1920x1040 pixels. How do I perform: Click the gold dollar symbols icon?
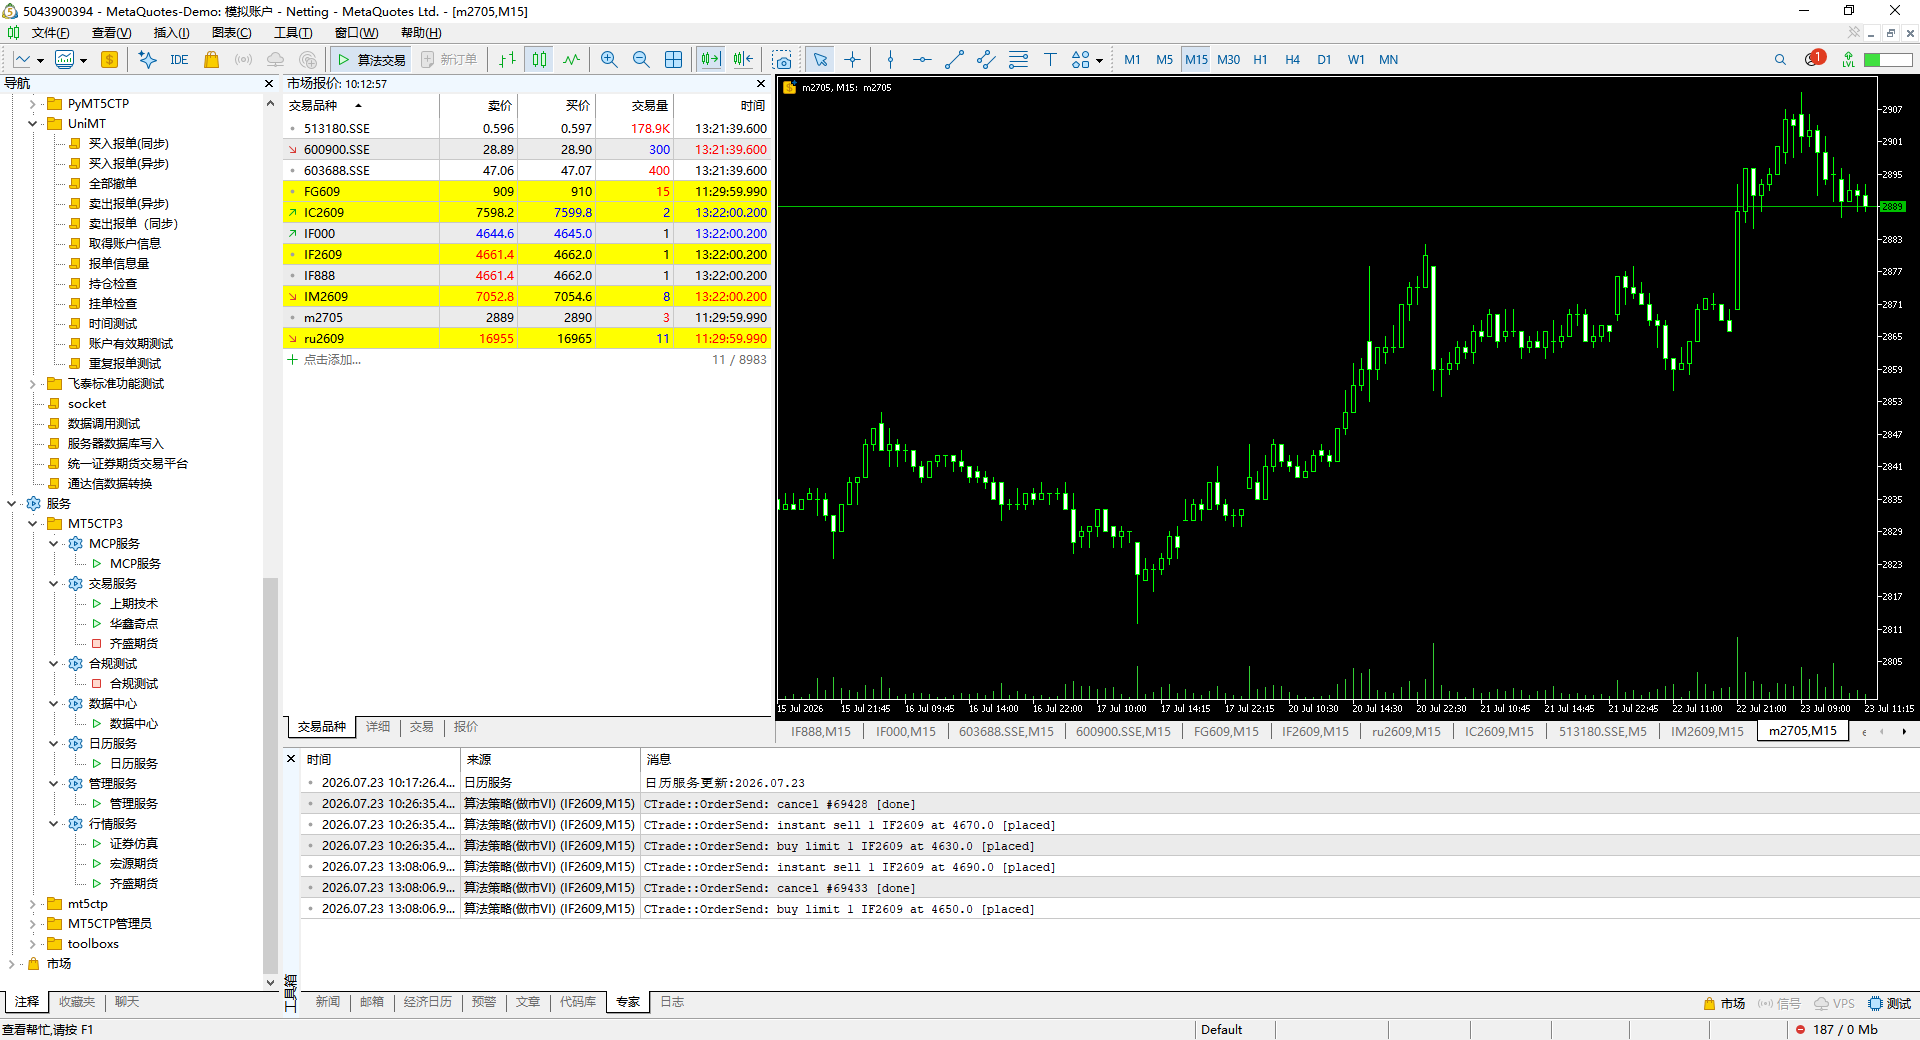pos(110,60)
